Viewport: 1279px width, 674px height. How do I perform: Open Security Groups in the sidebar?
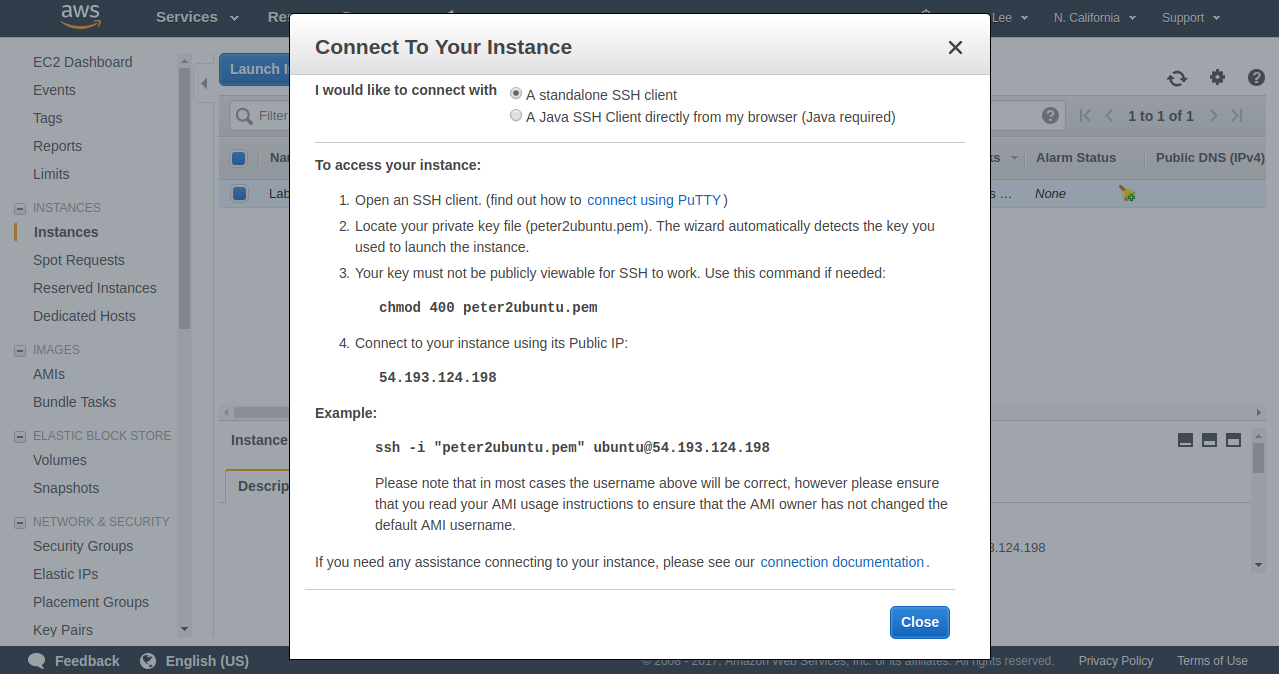tap(83, 546)
